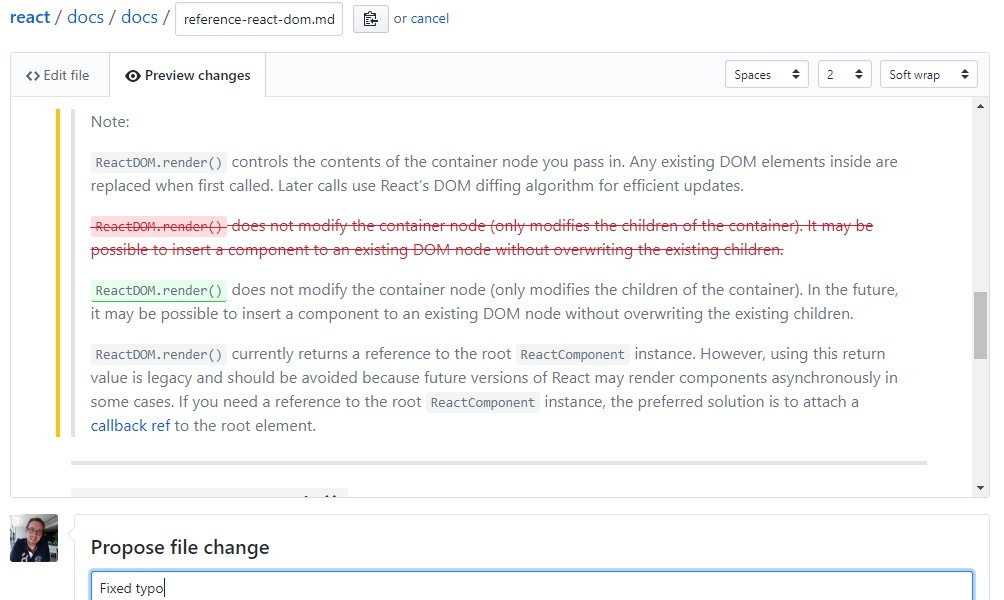Click the clipboard copy path icon

click(x=370, y=19)
